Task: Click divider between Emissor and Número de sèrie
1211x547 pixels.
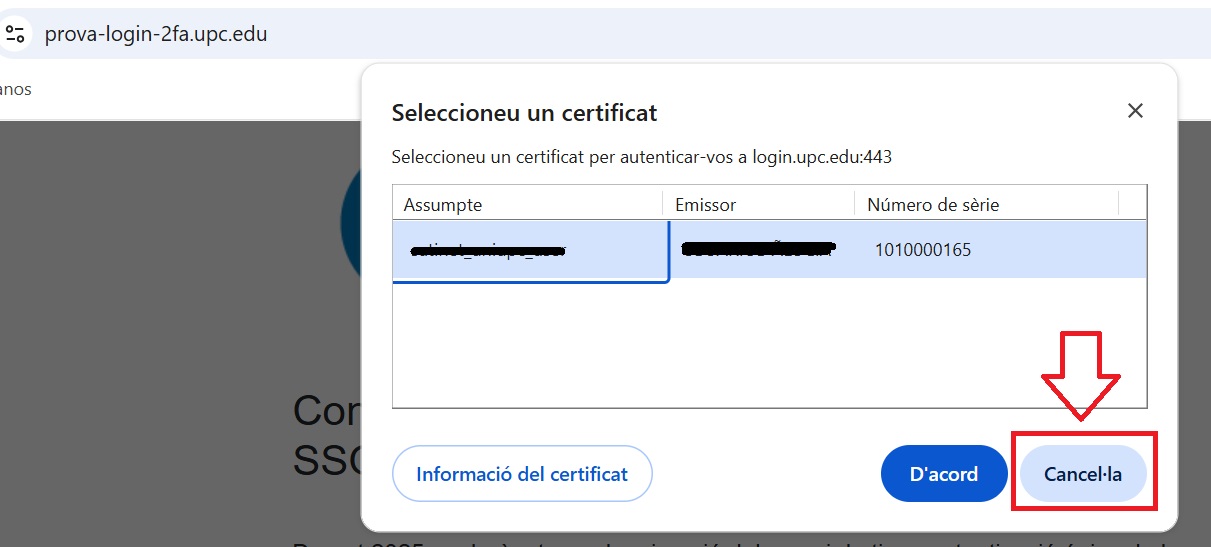Action: click(x=855, y=205)
